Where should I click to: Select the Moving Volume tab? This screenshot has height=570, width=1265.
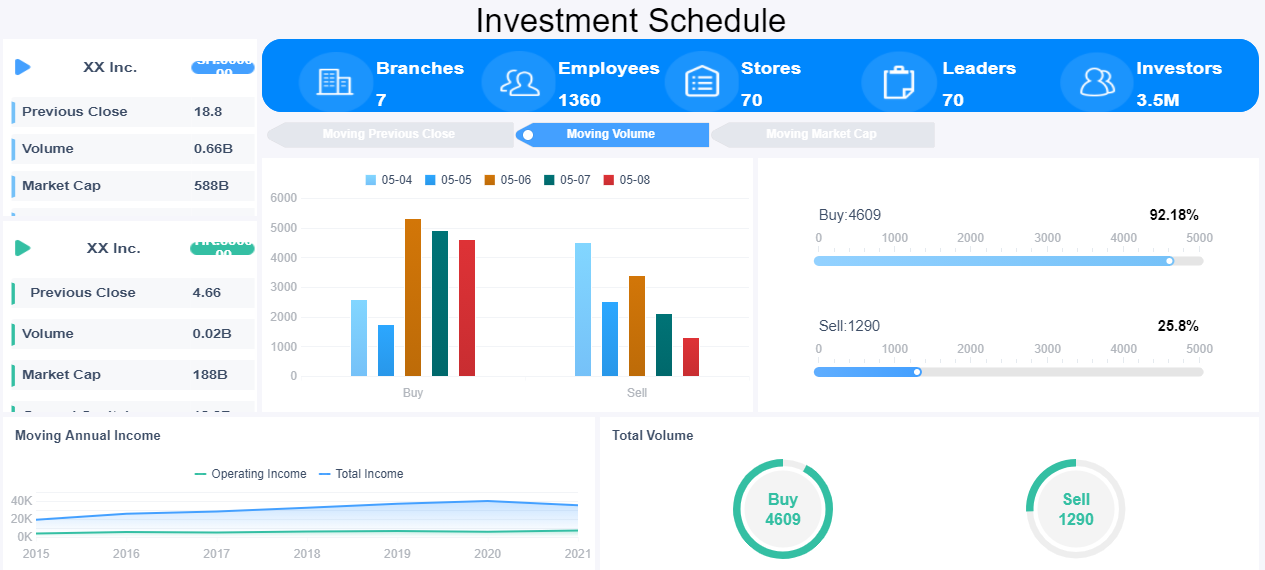coord(612,134)
